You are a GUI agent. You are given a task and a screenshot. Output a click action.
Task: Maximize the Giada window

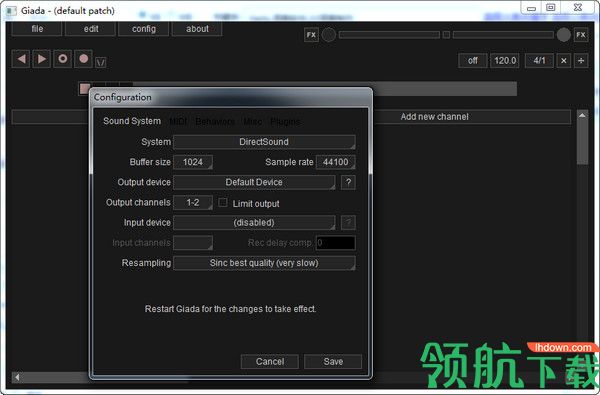click(x=550, y=8)
